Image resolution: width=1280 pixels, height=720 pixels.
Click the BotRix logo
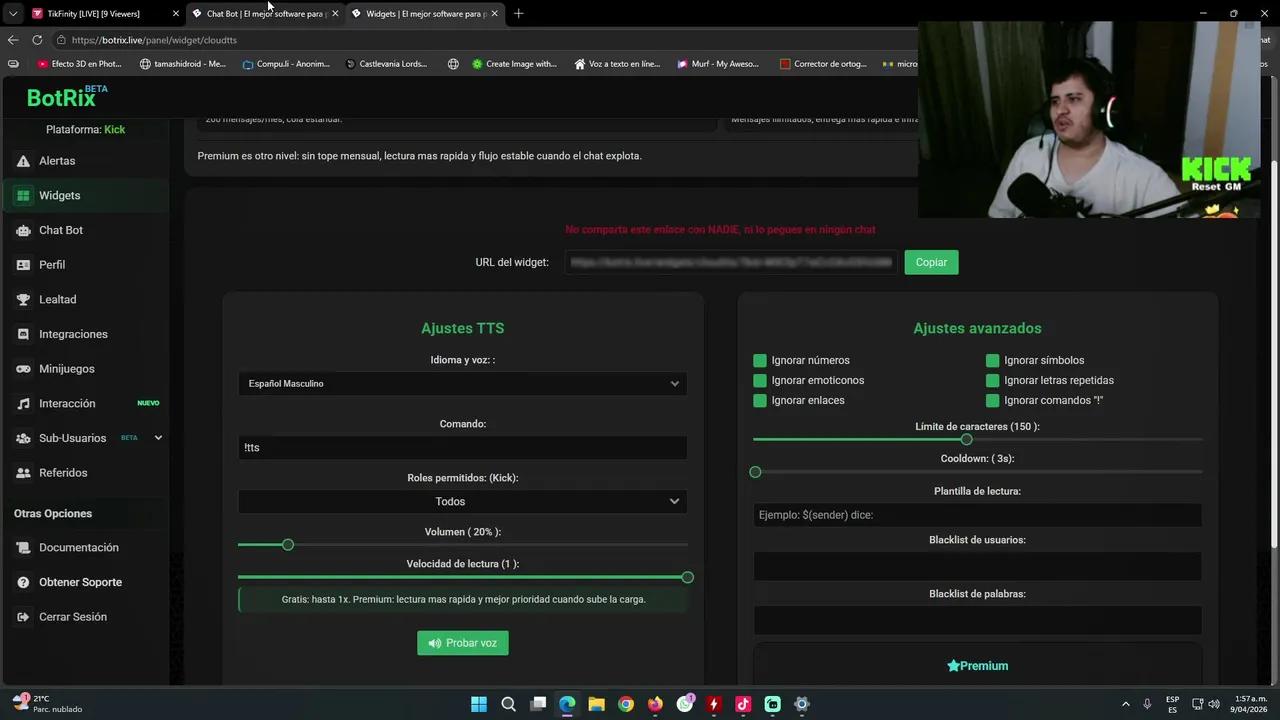[x=66, y=97]
